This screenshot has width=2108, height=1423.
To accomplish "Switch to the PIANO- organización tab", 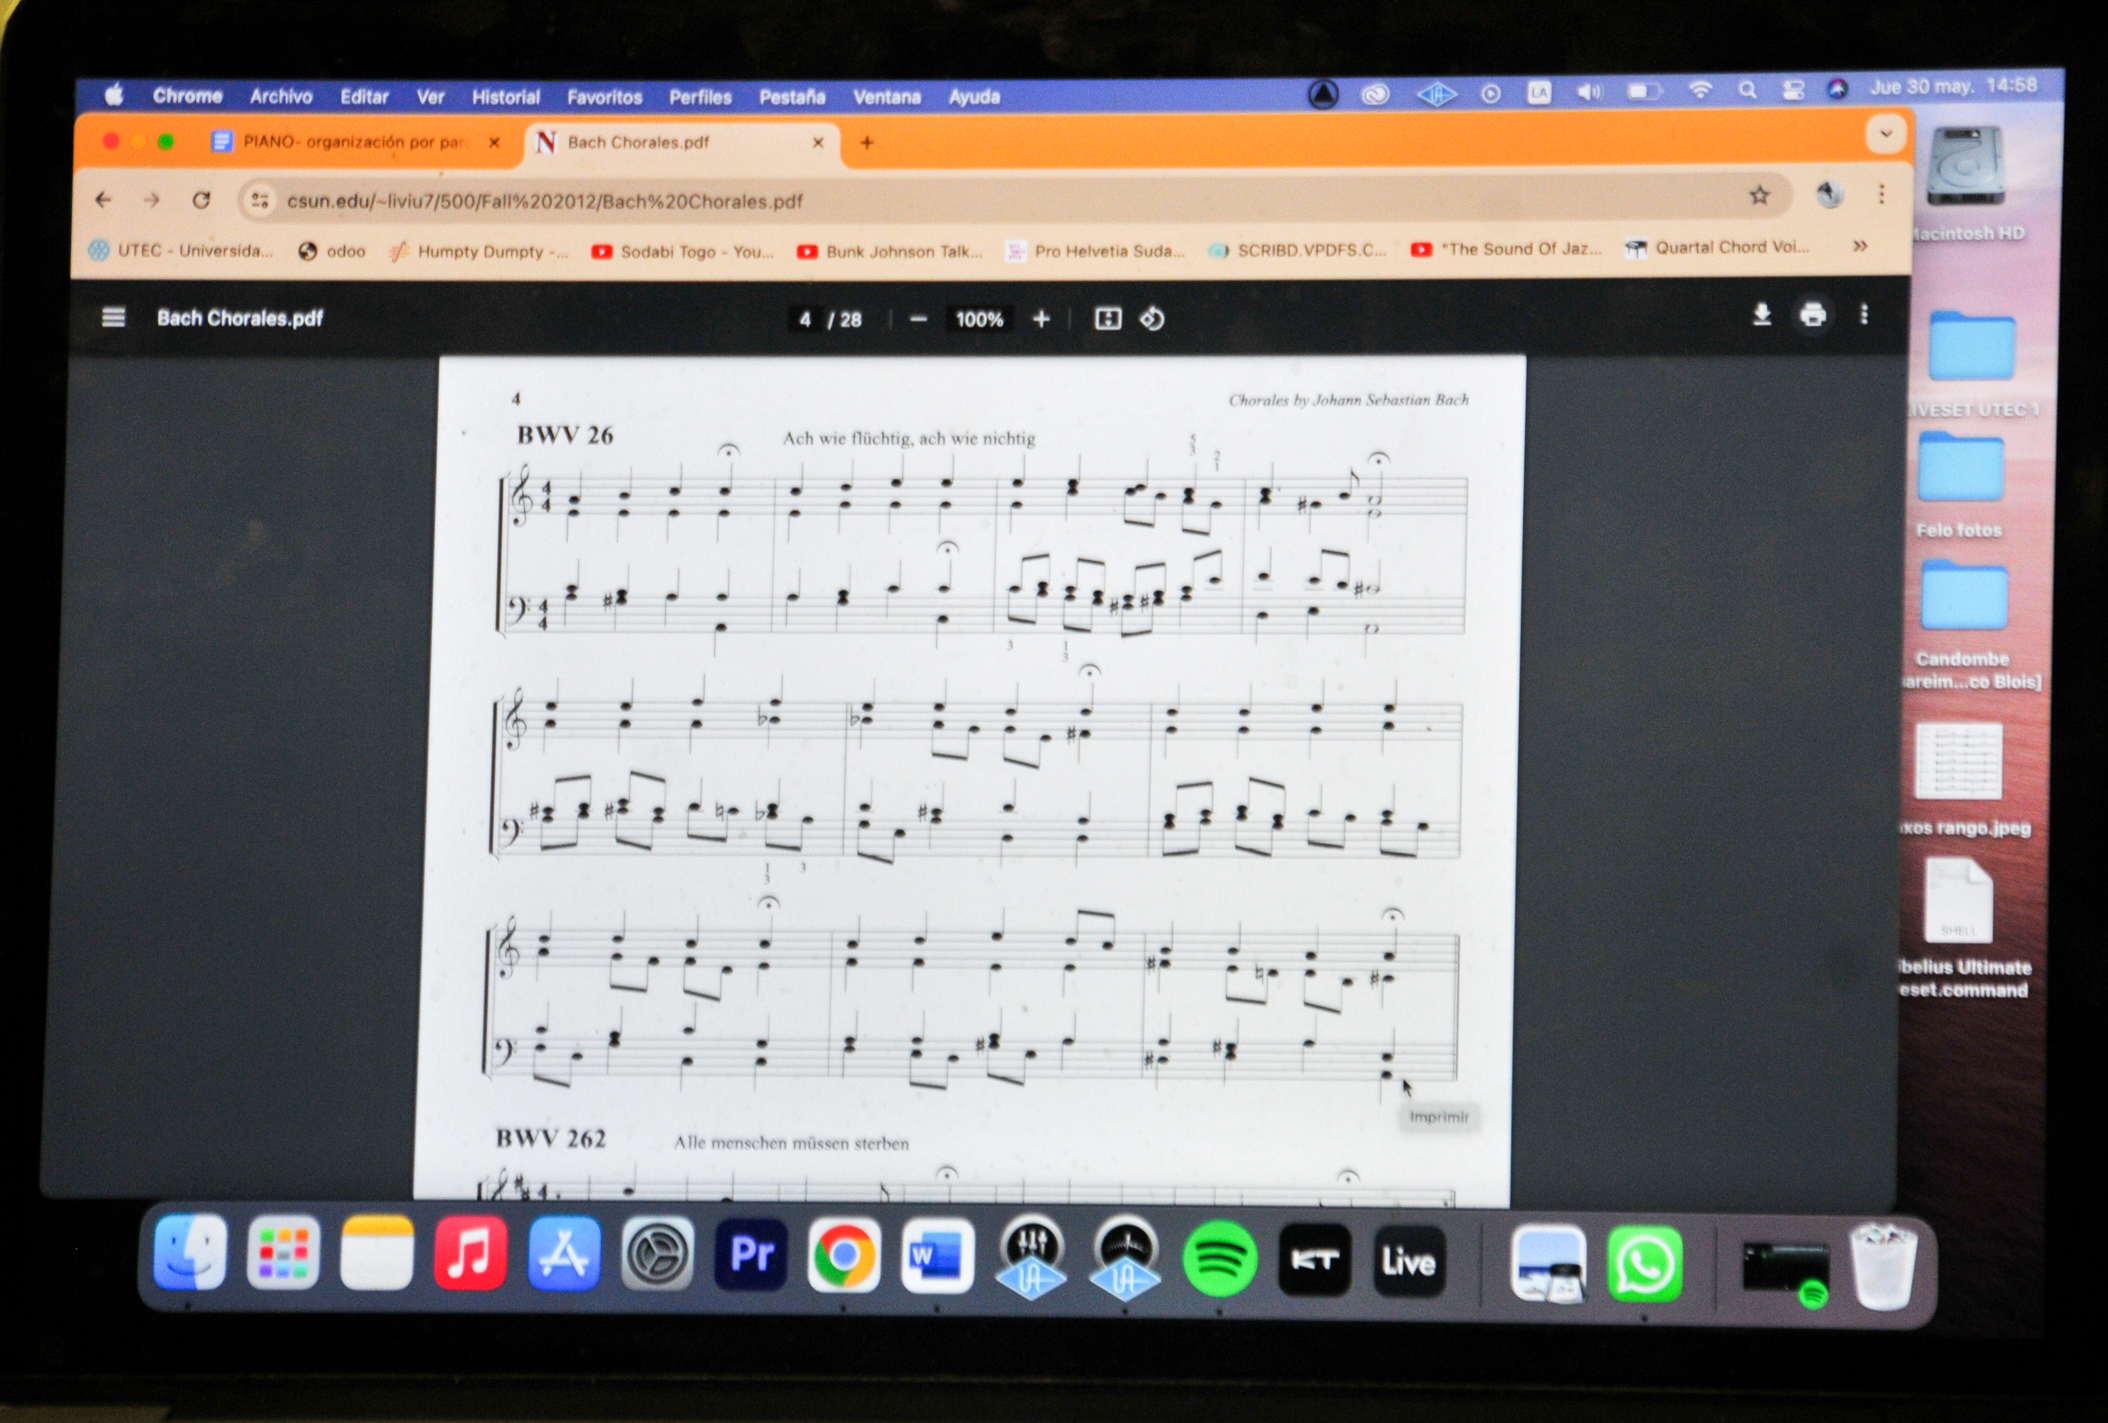I will pyautogui.click(x=355, y=142).
